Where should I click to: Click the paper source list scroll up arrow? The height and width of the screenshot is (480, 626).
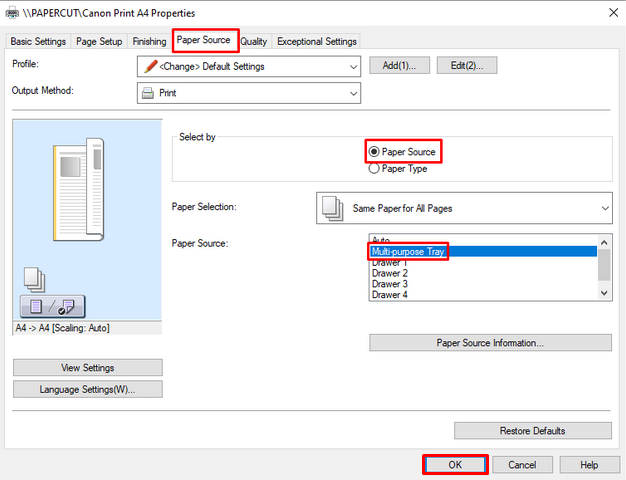pyautogui.click(x=604, y=242)
